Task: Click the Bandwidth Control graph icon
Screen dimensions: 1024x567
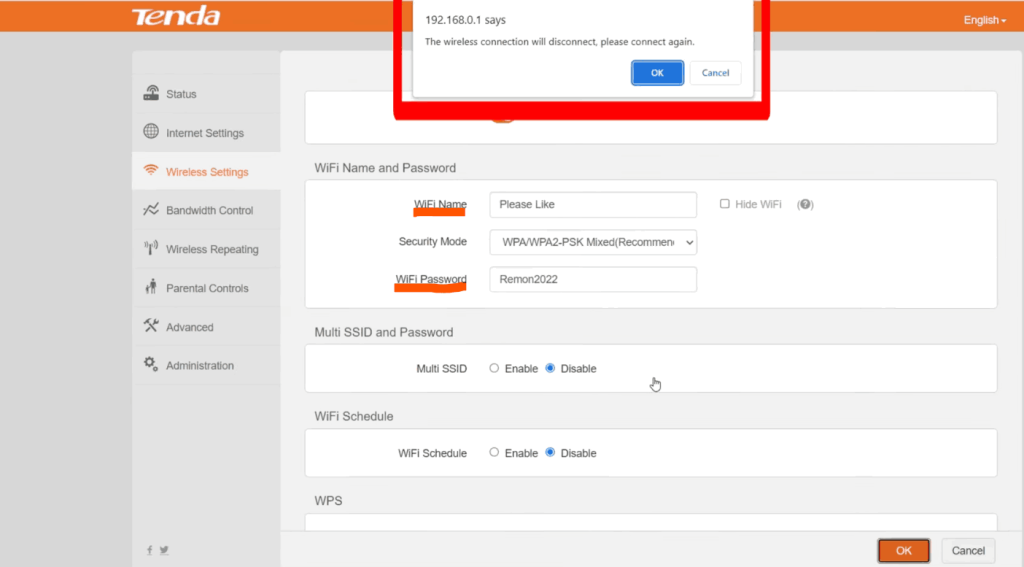Action: tap(151, 210)
